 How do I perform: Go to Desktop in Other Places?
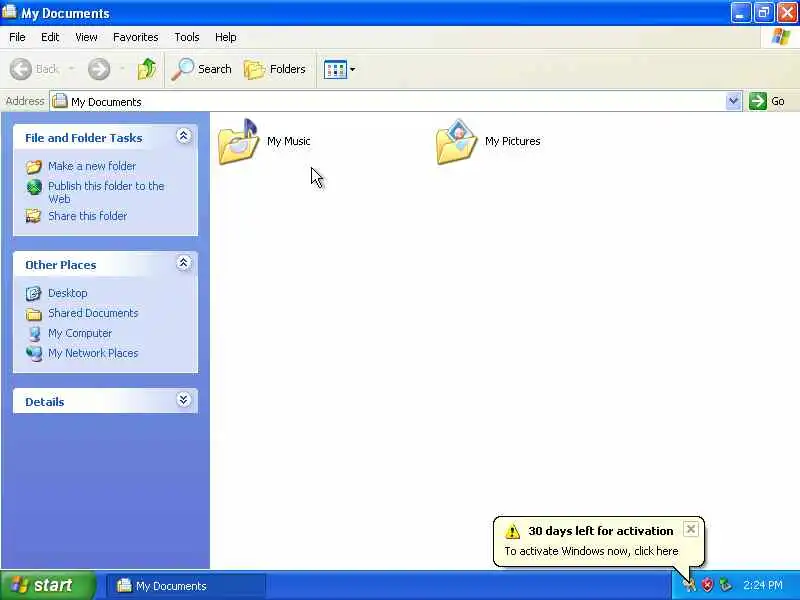point(67,293)
